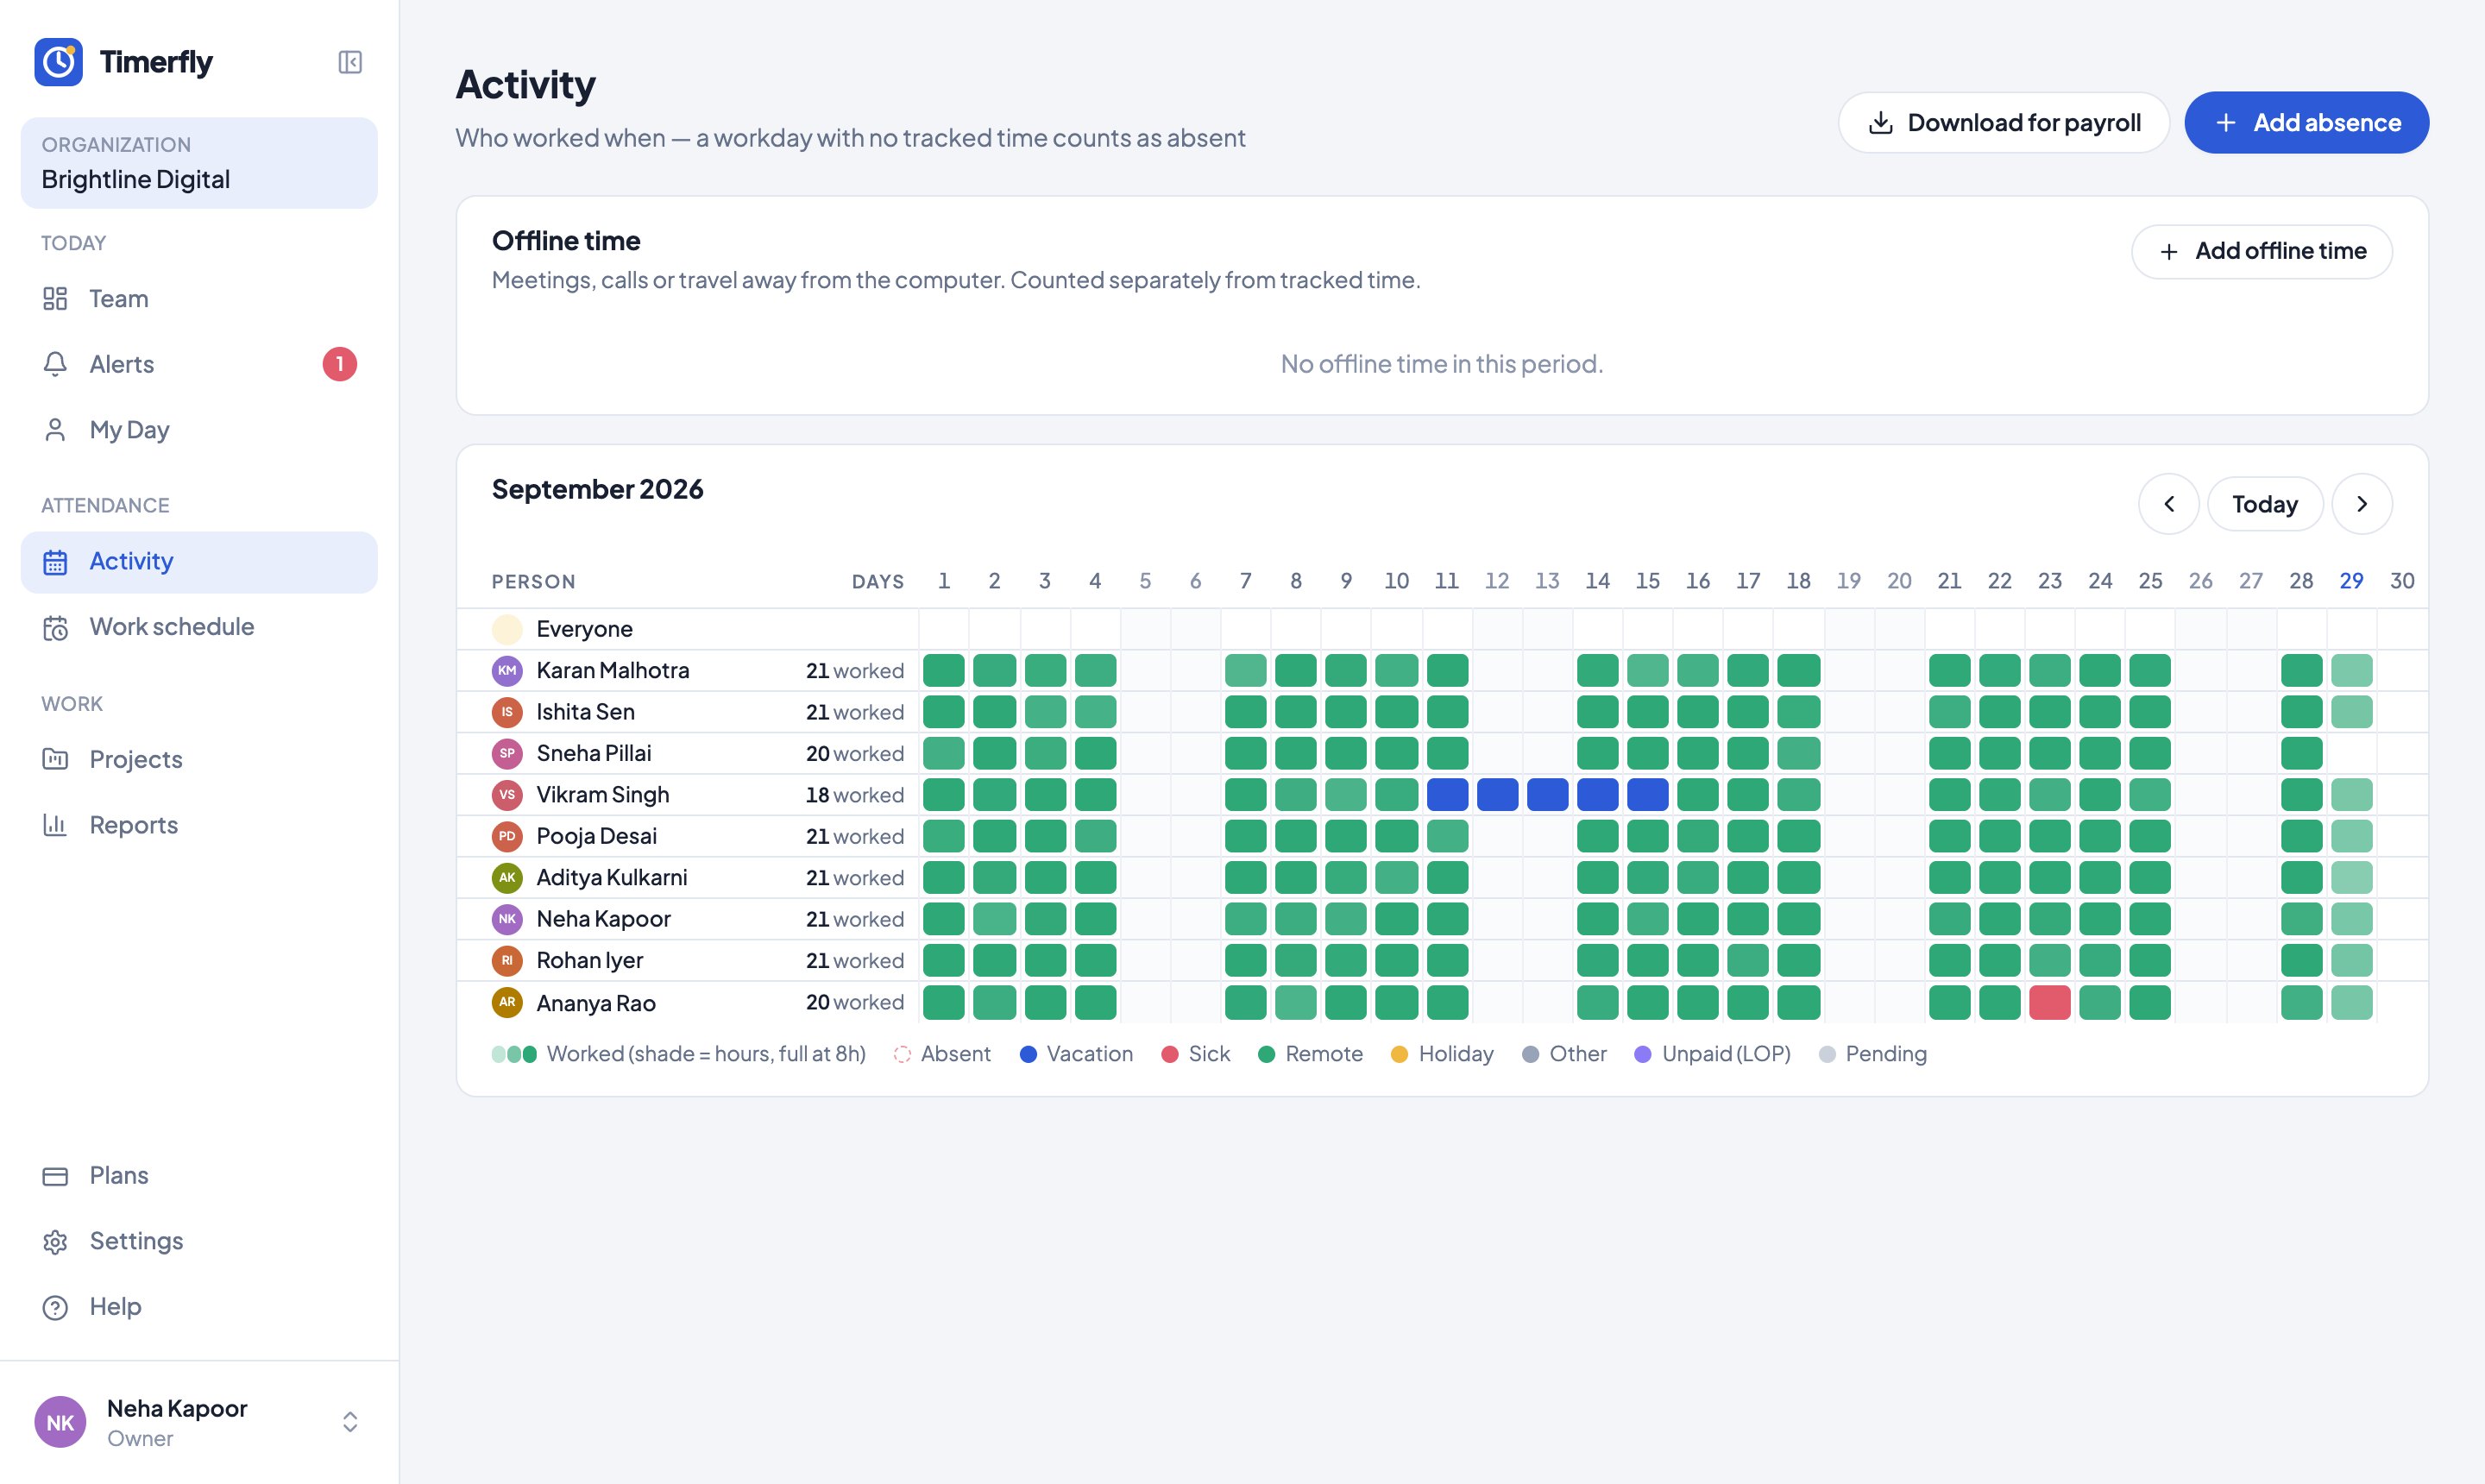Screen dimensions: 2485x1484
Task: Open Plans in the sidebar
Action: pyautogui.click(x=199, y=1175)
